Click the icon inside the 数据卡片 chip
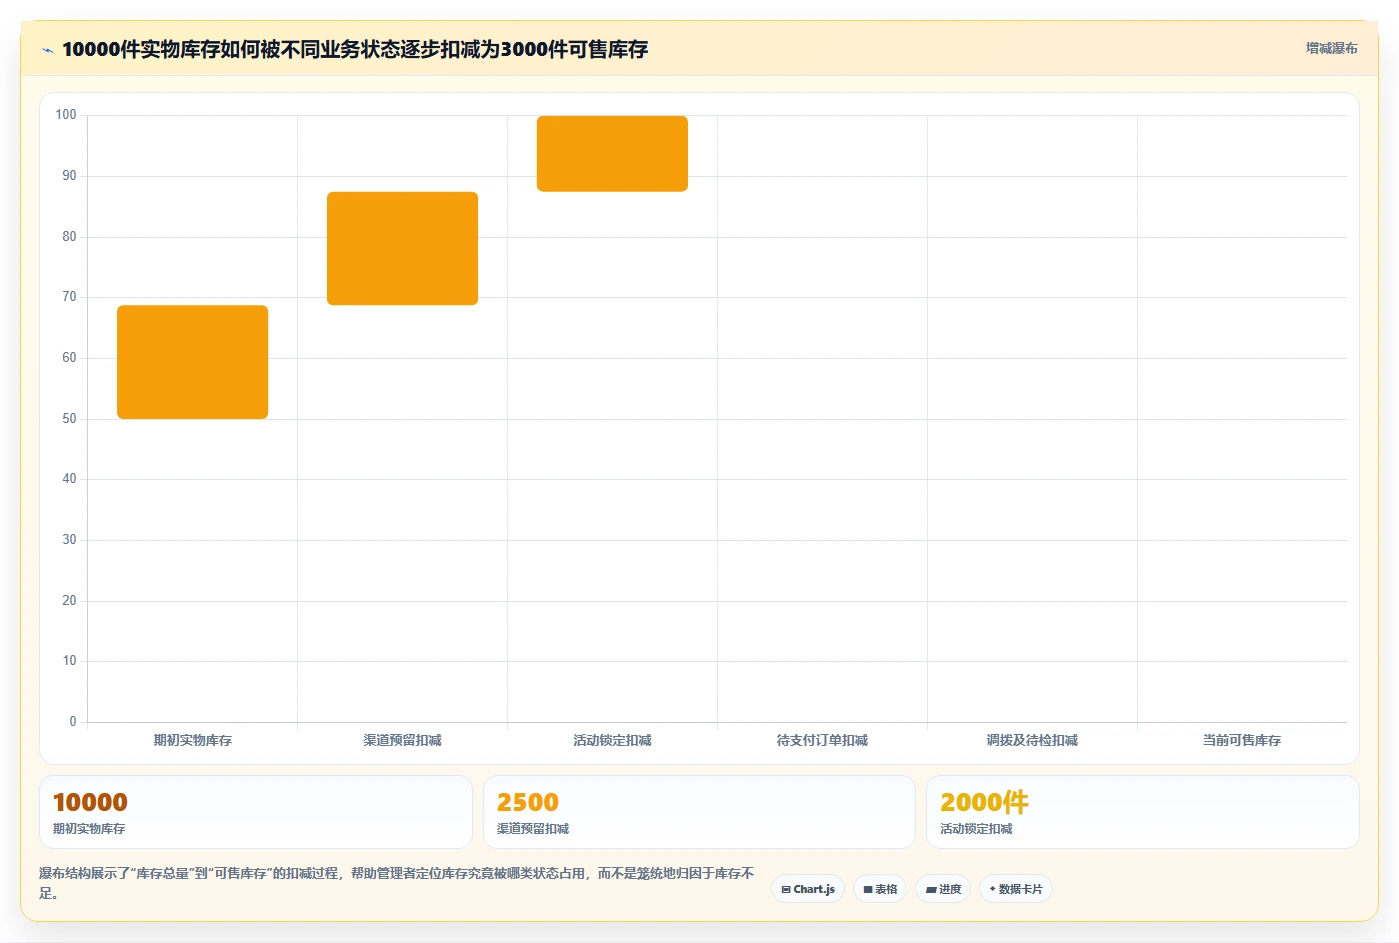This screenshot has width=1399, height=943. coord(992,889)
